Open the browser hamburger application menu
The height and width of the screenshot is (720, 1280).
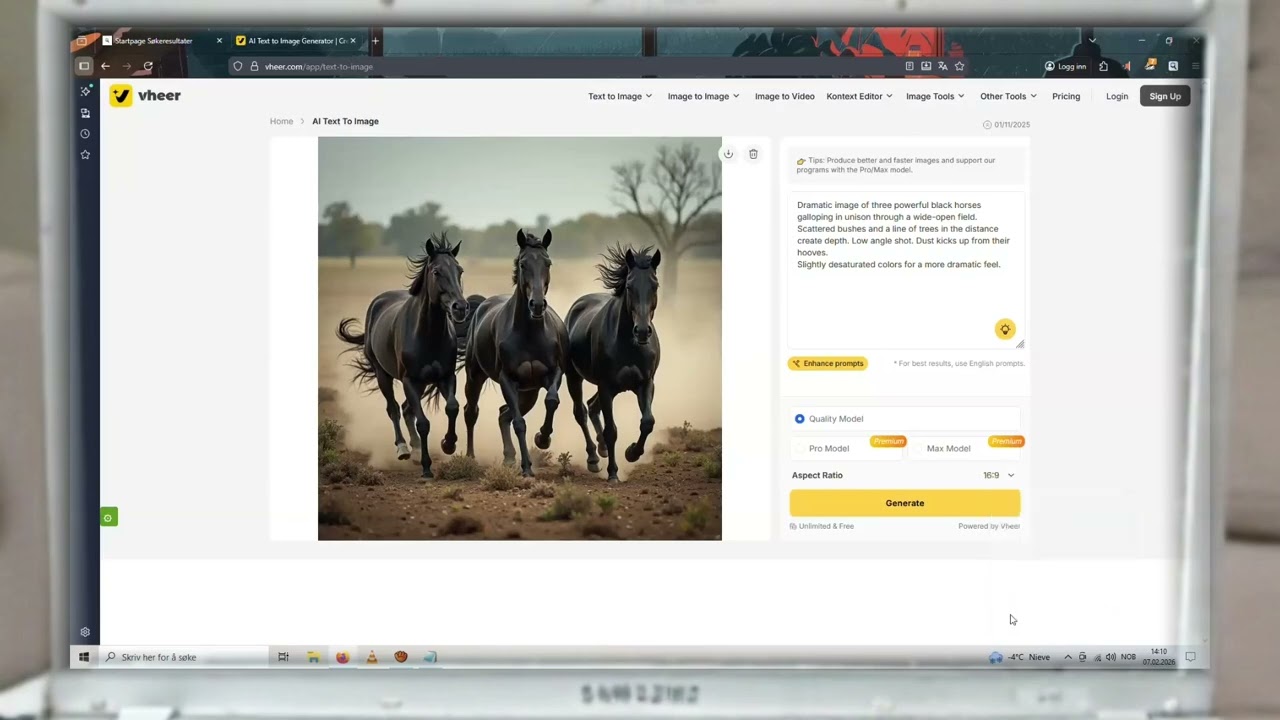(1195, 66)
